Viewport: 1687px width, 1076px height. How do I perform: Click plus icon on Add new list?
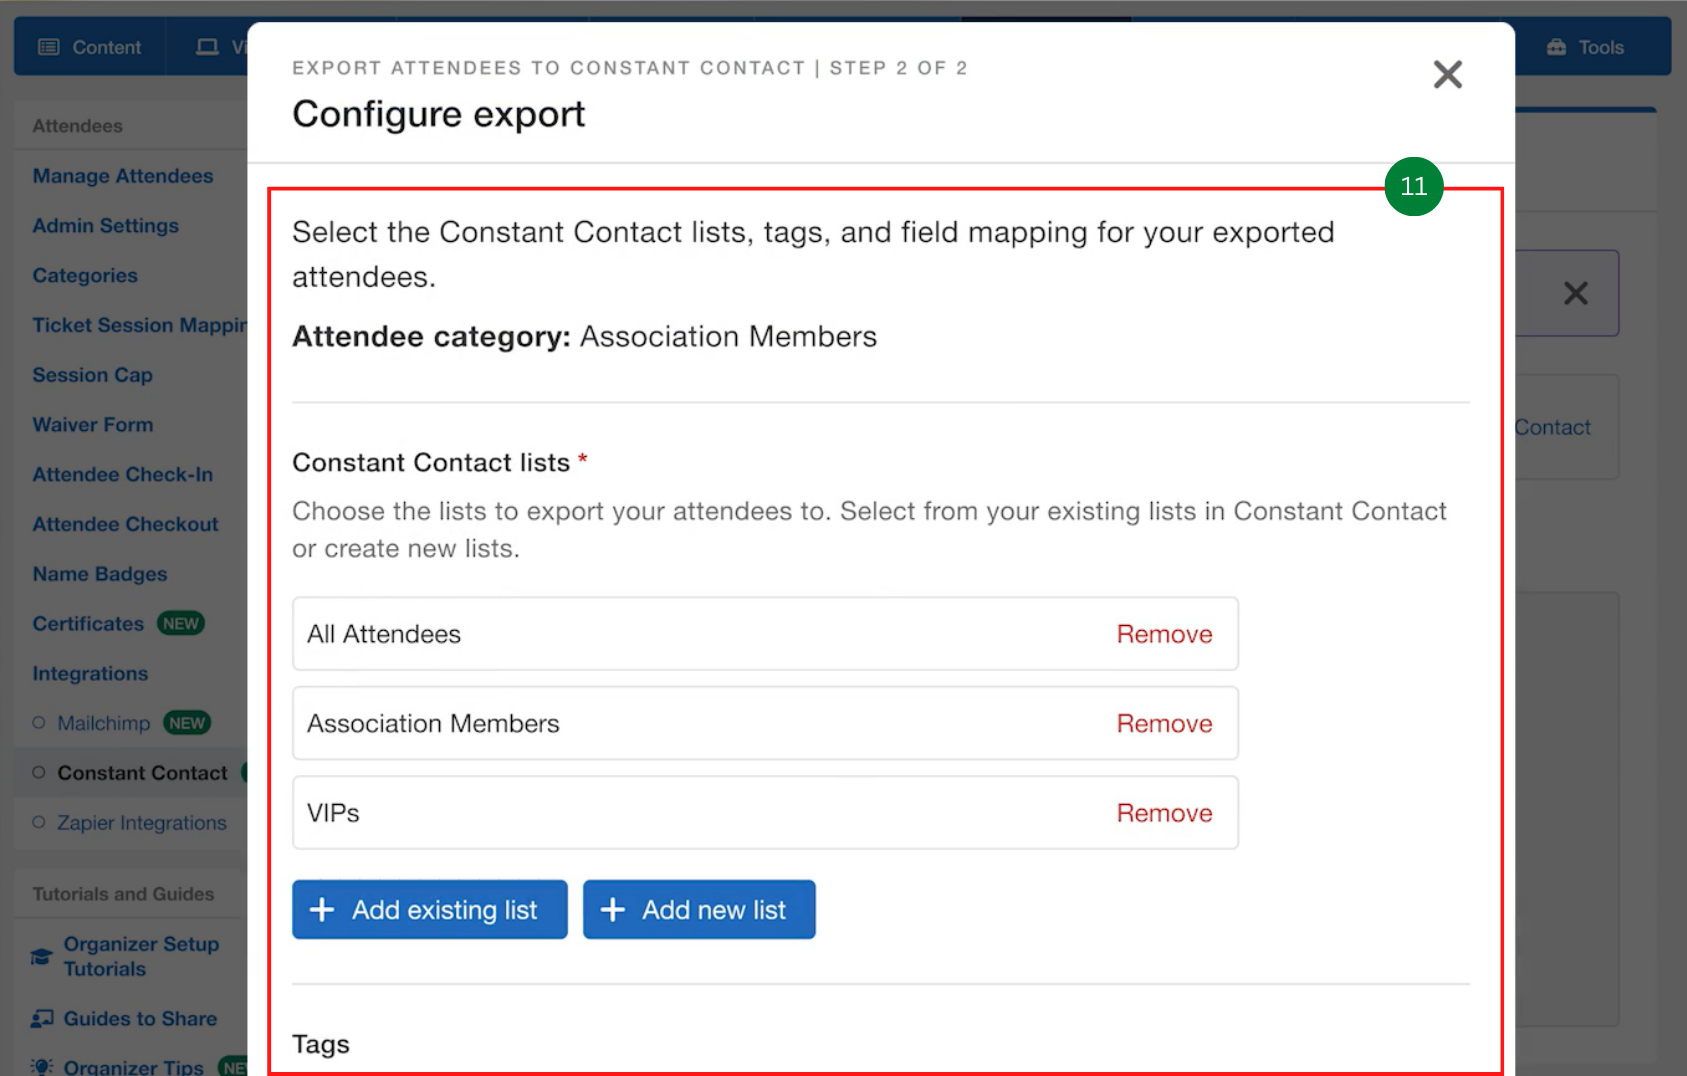(x=612, y=909)
